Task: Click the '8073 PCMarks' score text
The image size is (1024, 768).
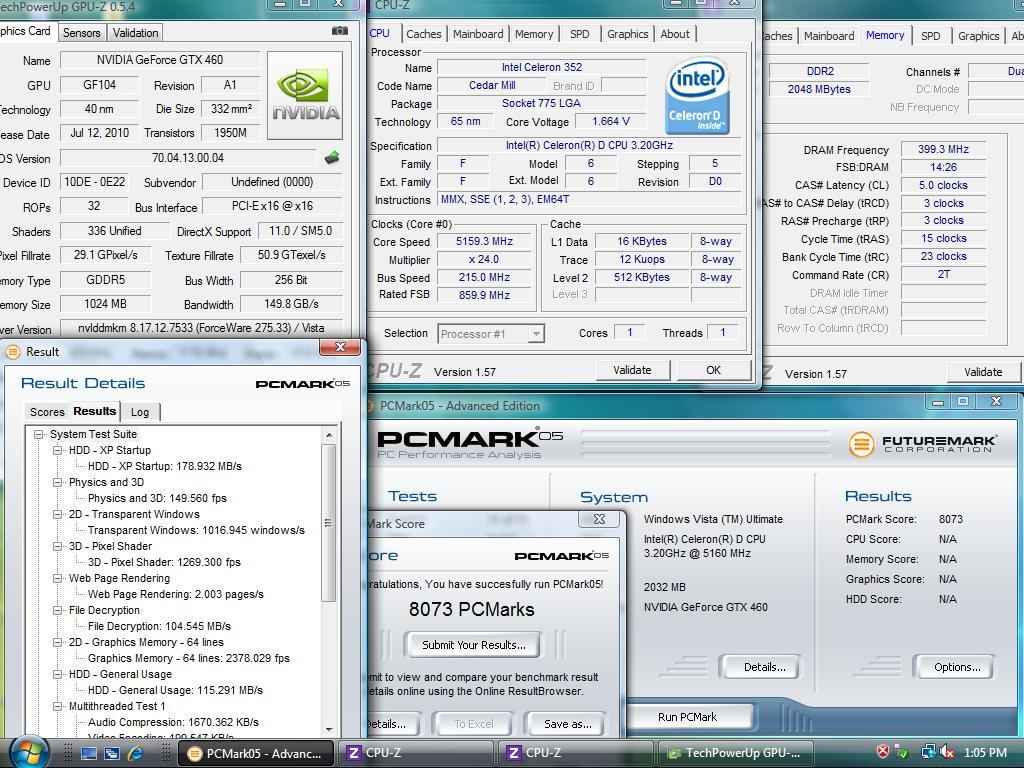Action: point(472,609)
